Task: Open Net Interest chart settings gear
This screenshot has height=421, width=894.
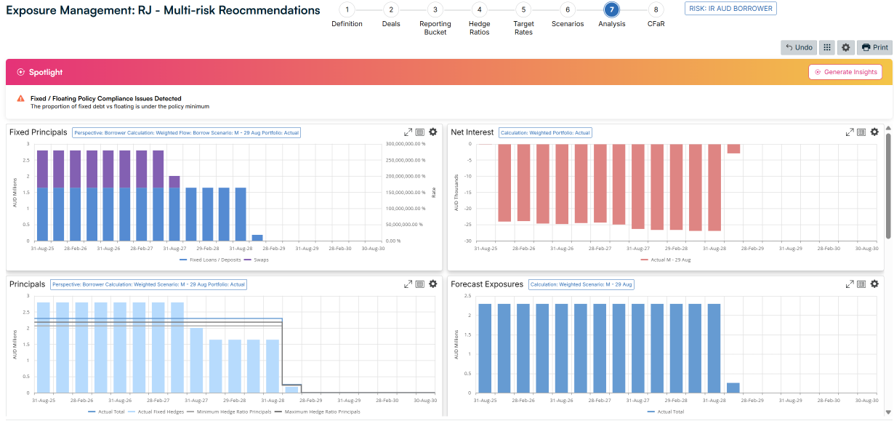Action: (874, 132)
